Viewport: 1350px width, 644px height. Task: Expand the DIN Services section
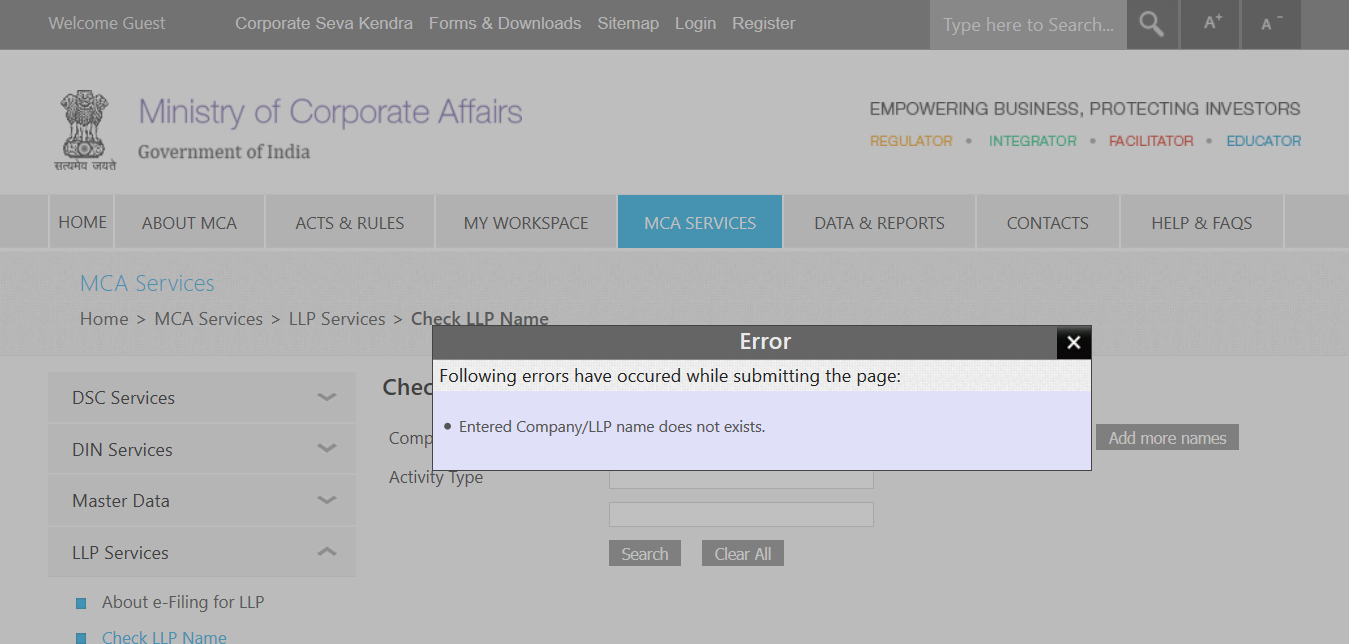pos(202,449)
